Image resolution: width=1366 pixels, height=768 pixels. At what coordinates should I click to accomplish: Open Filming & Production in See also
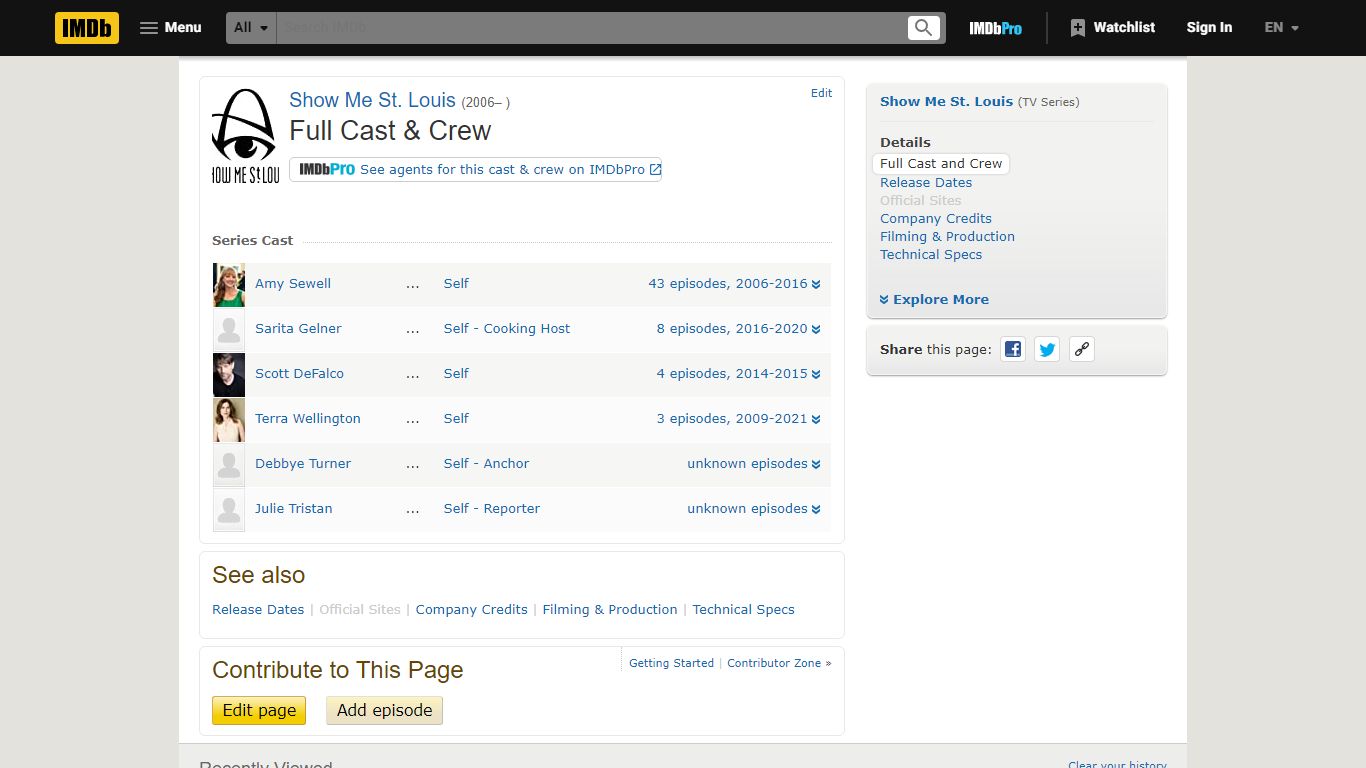(x=610, y=610)
